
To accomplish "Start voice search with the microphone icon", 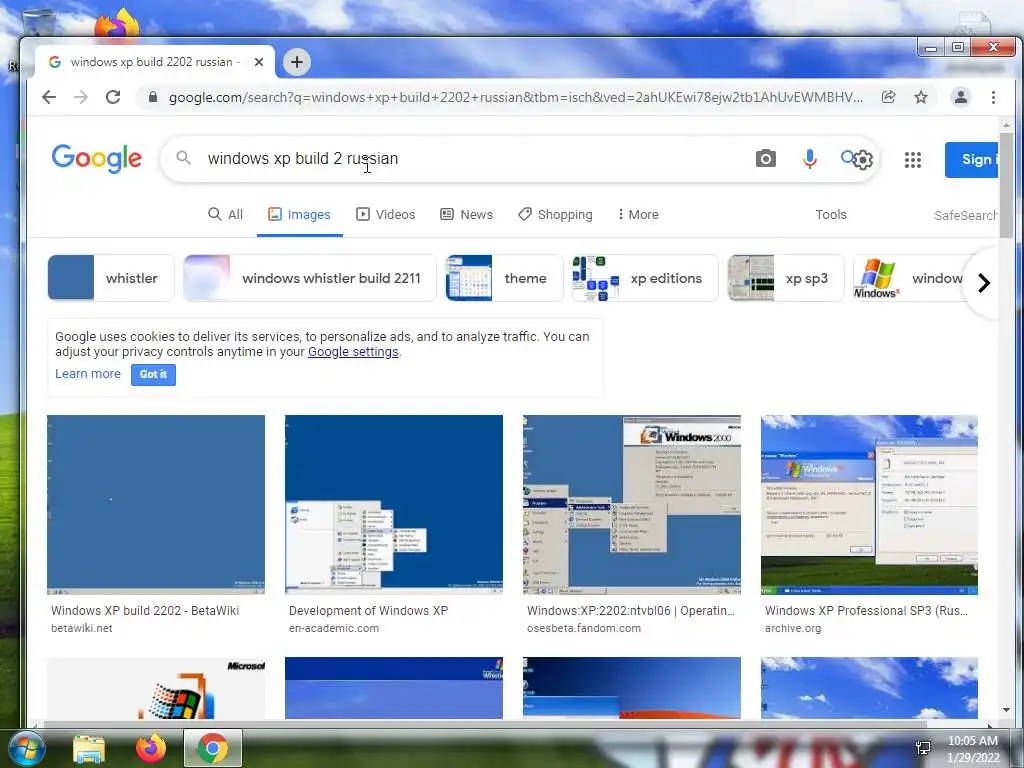I will (x=809, y=159).
